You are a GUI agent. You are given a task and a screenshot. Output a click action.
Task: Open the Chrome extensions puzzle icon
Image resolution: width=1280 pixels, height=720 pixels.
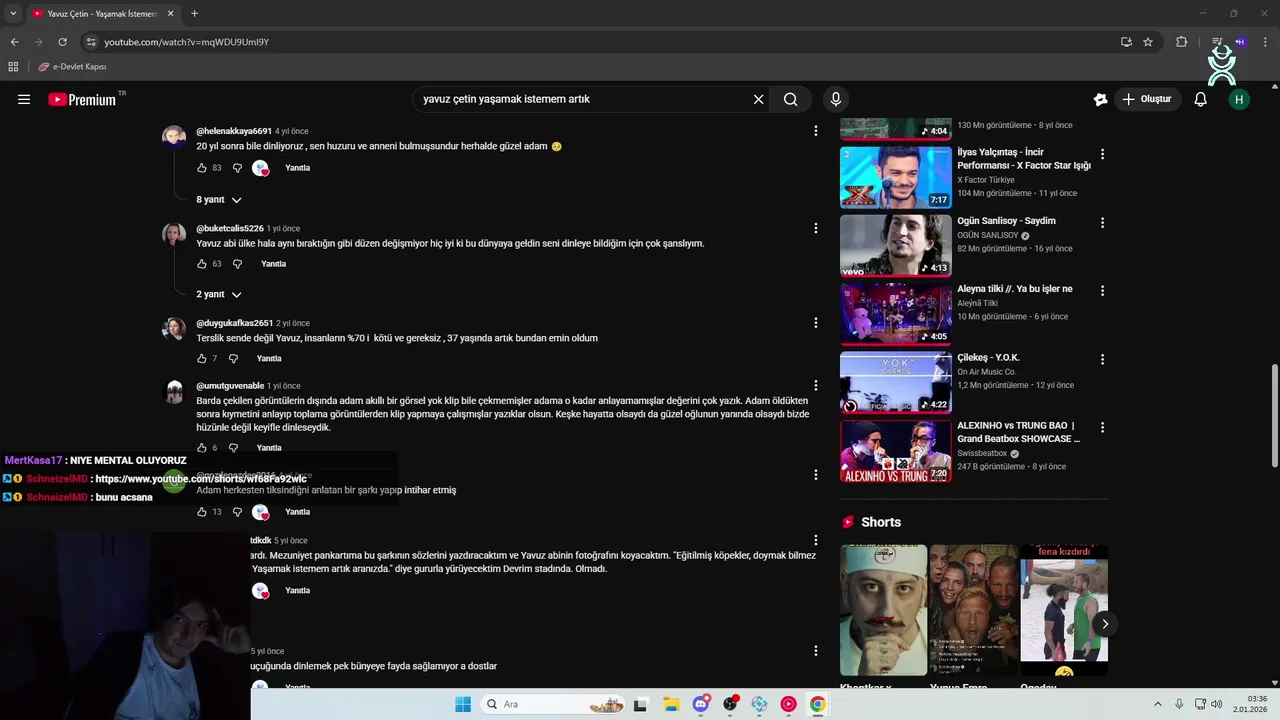pos(1181,42)
